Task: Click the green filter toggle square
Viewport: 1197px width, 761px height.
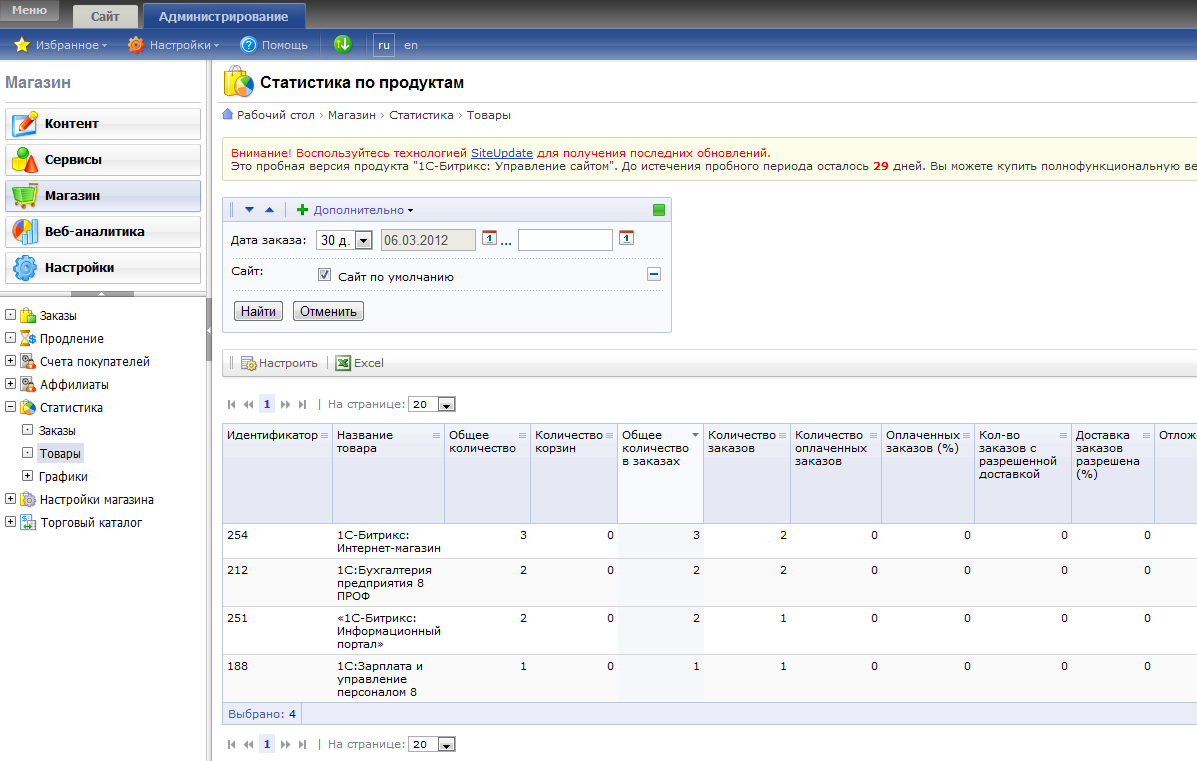Action: pos(658,210)
